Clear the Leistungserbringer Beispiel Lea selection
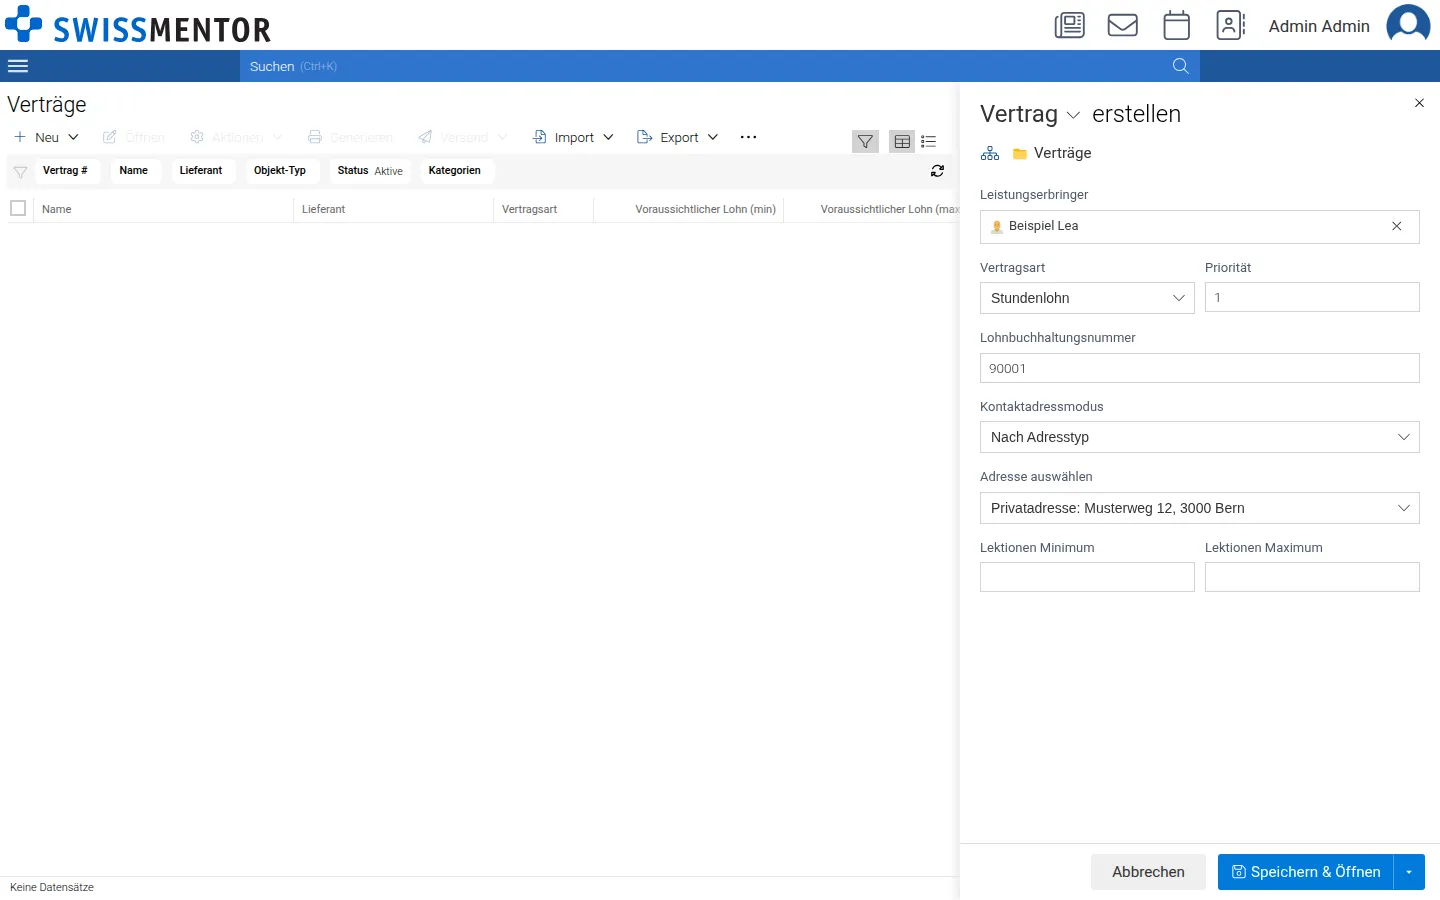The width and height of the screenshot is (1440, 900). (1397, 226)
